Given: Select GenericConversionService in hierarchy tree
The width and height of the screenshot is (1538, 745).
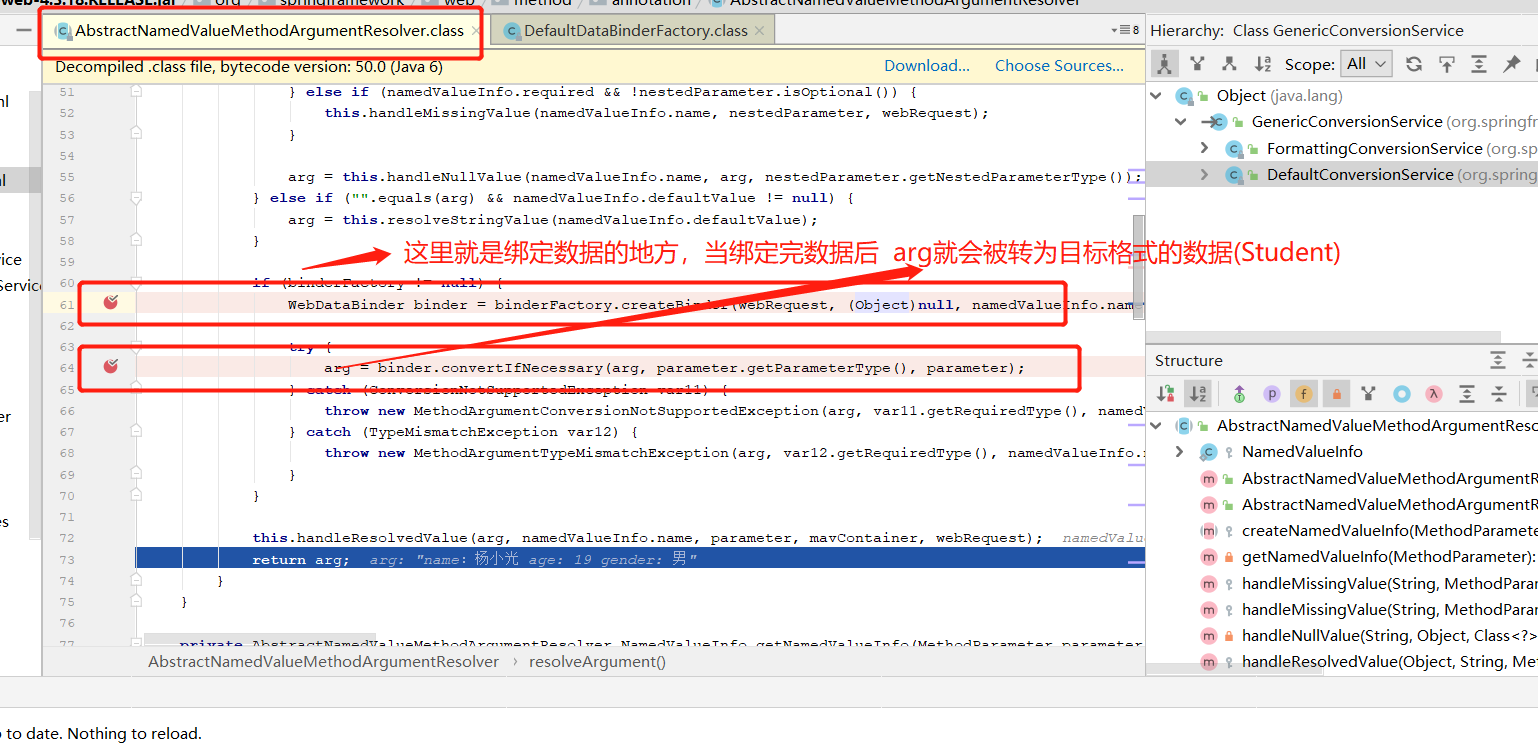Looking at the screenshot, I should coord(1347,122).
